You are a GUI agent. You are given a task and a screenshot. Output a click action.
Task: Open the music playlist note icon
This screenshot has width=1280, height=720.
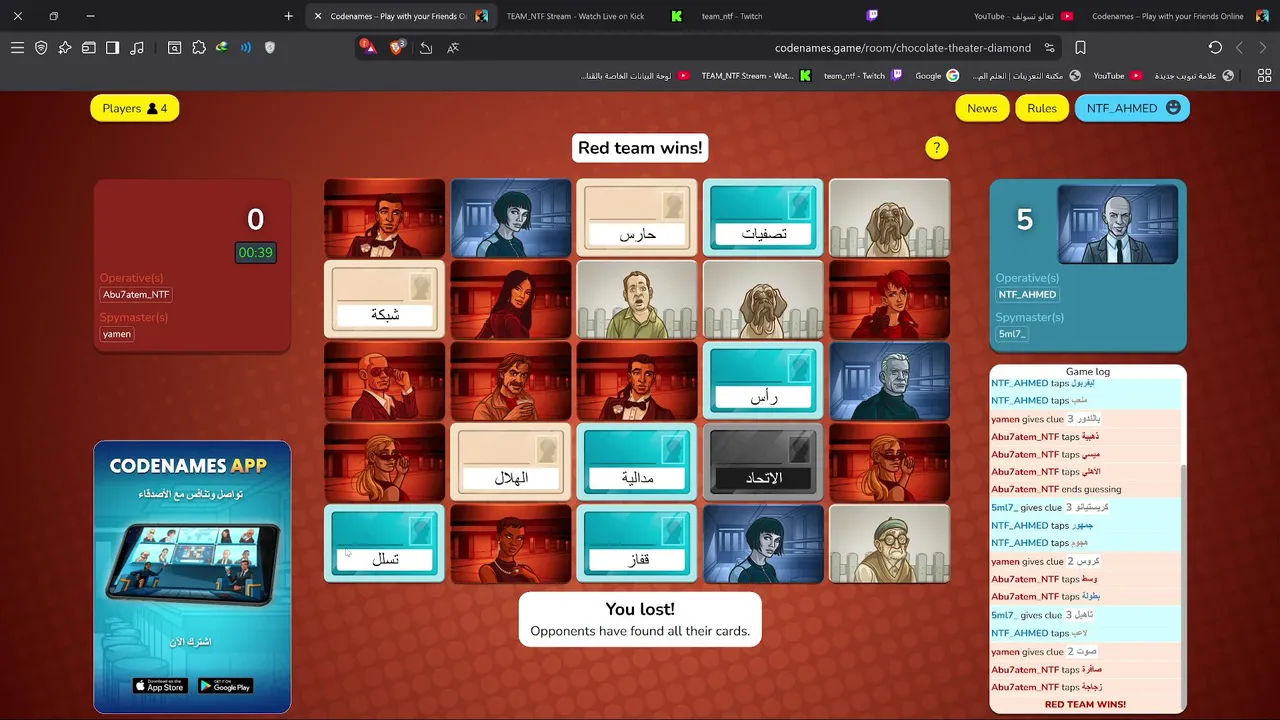(x=137, y=48)
